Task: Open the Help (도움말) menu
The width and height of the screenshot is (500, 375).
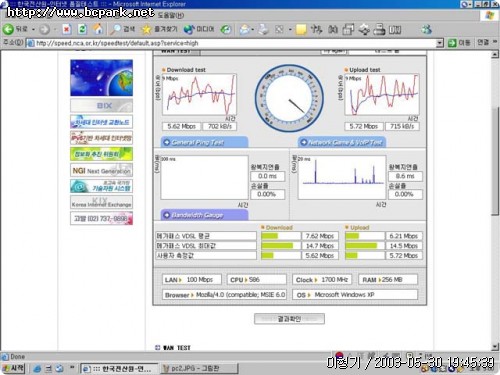Action: (x=171, y=15)
